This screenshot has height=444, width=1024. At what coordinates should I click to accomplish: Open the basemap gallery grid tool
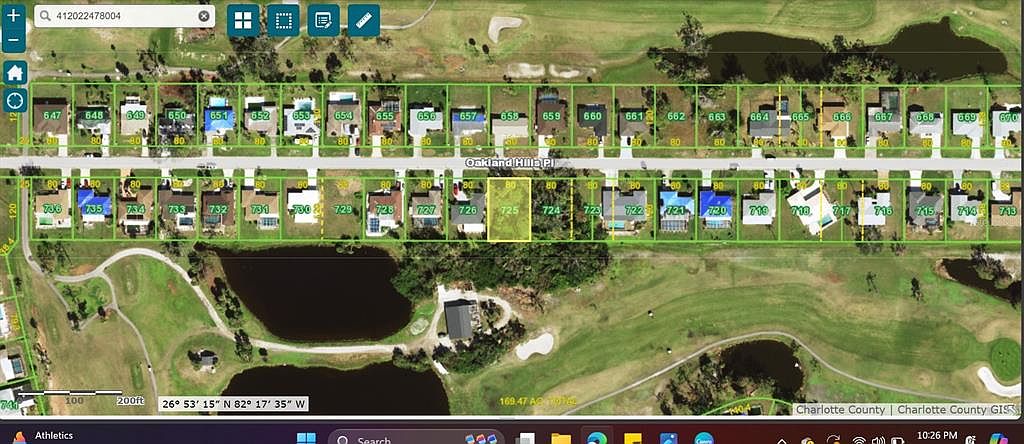243,20
